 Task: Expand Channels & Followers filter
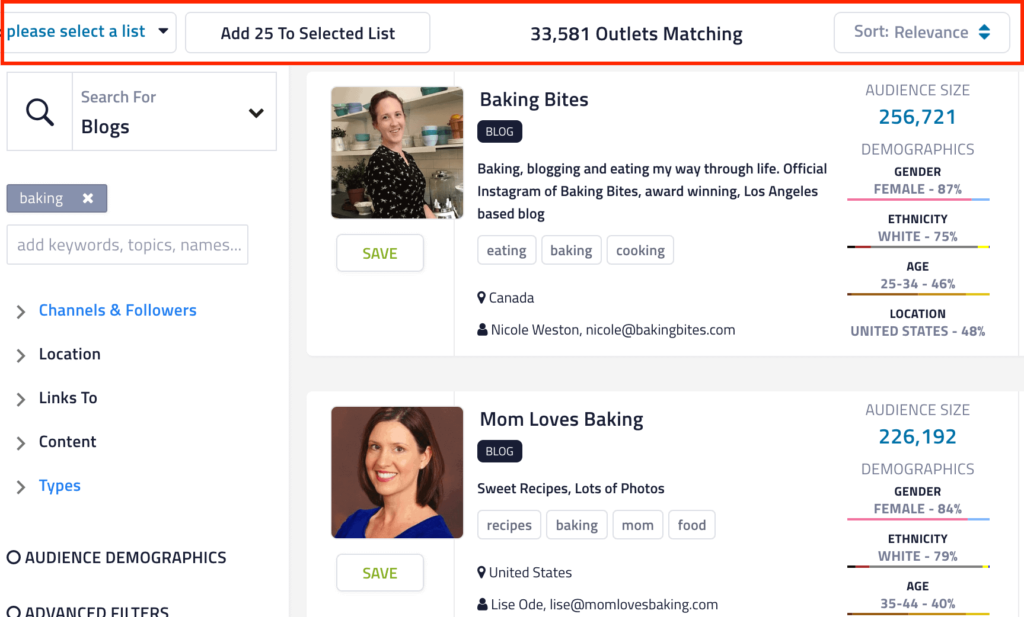click(21, 312)
